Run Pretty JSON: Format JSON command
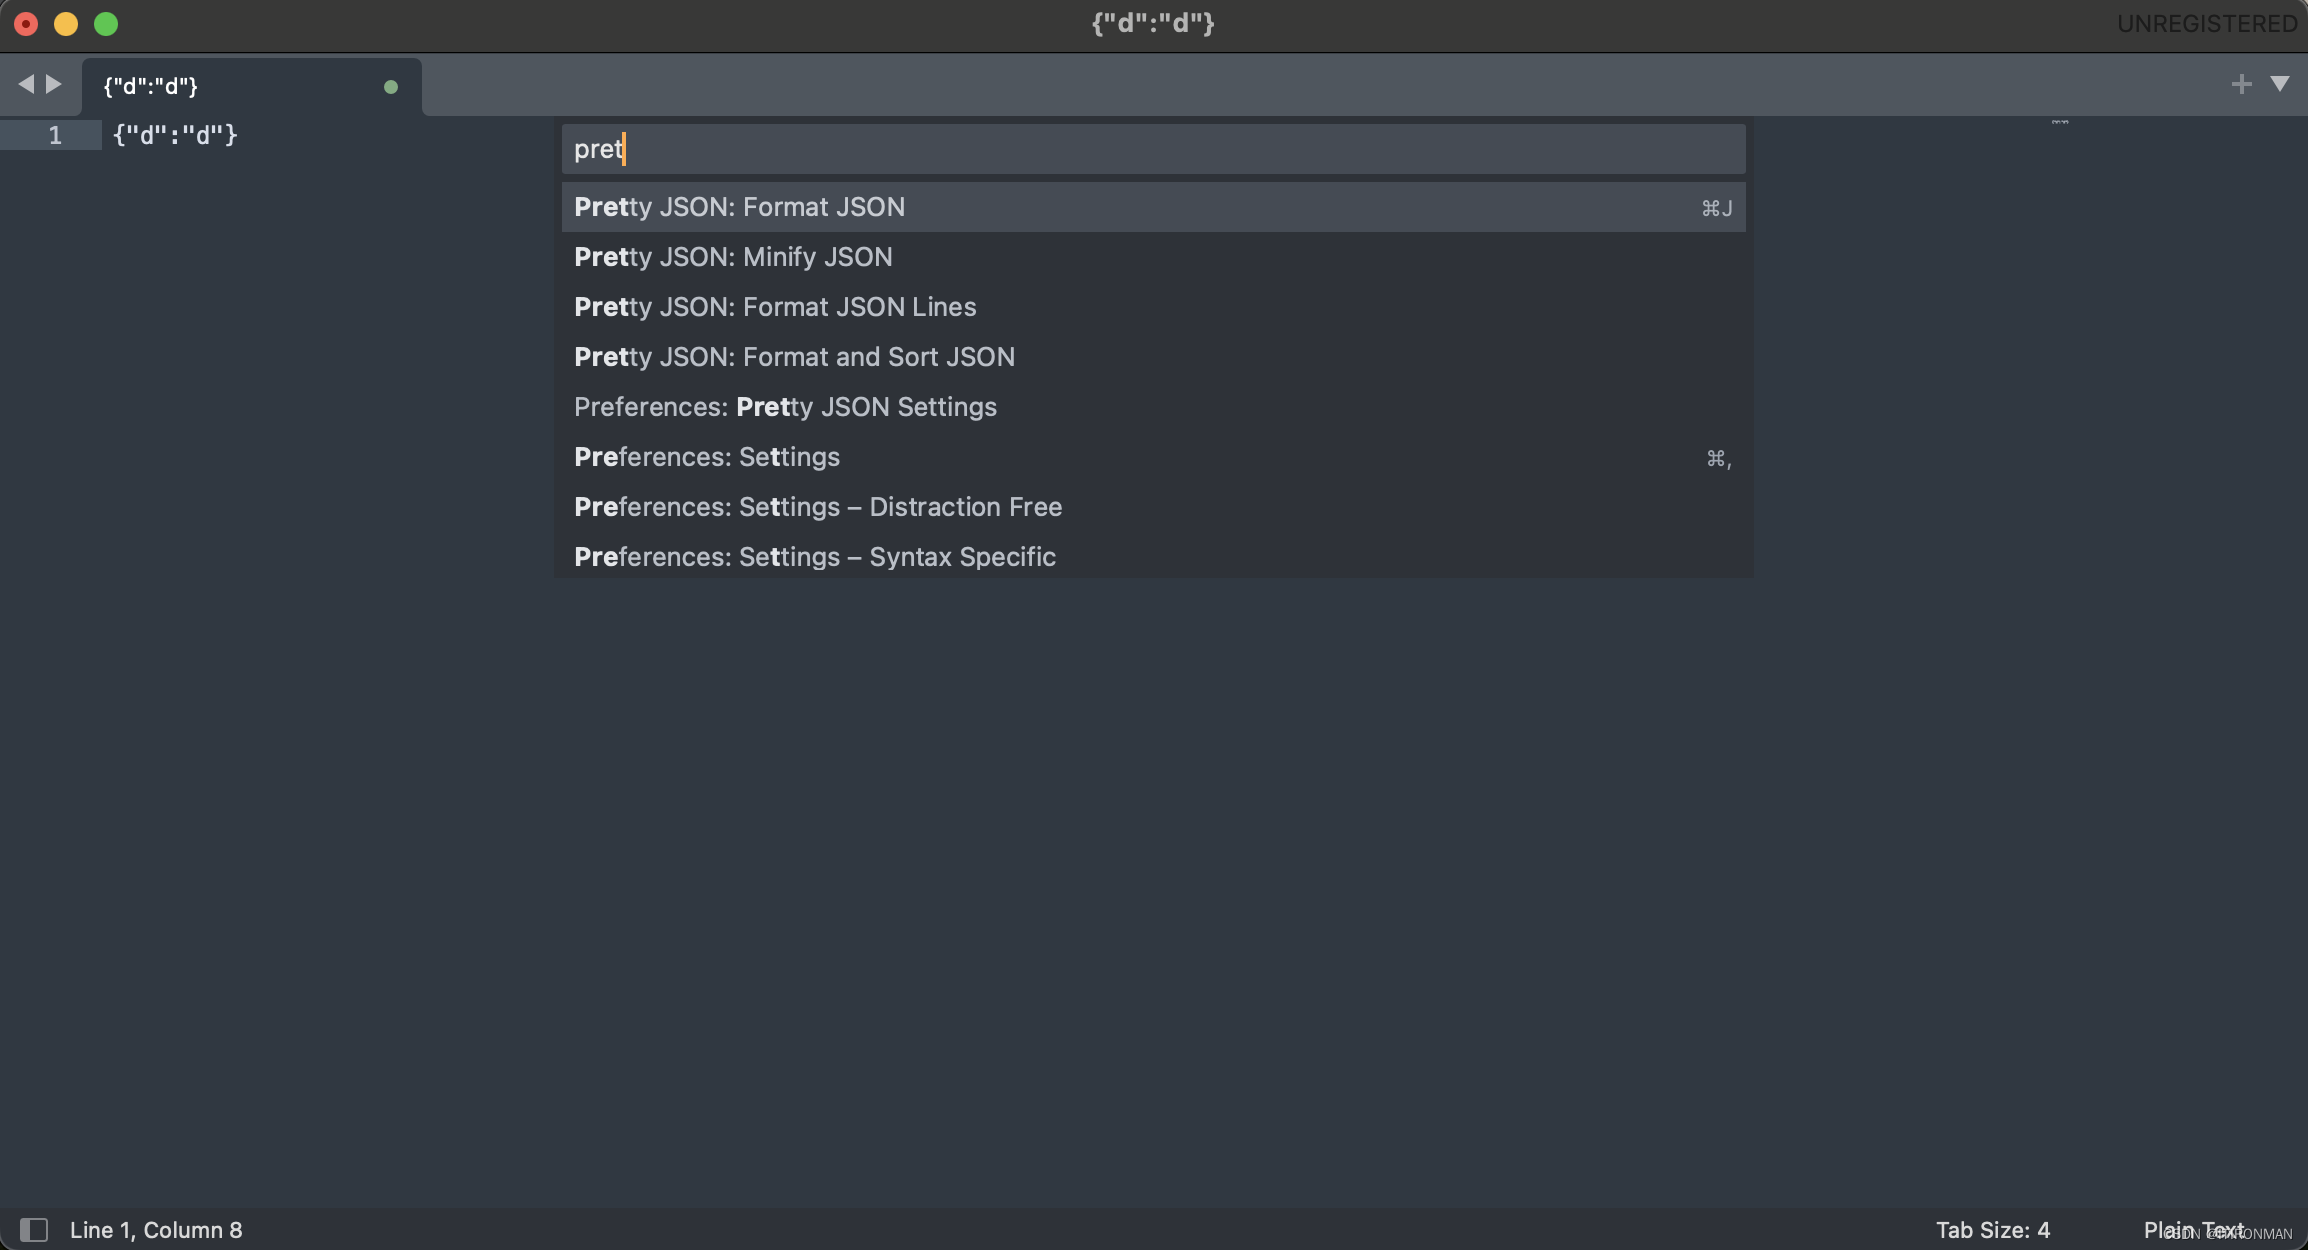2308x1250 pixels. coord(1153,207)
